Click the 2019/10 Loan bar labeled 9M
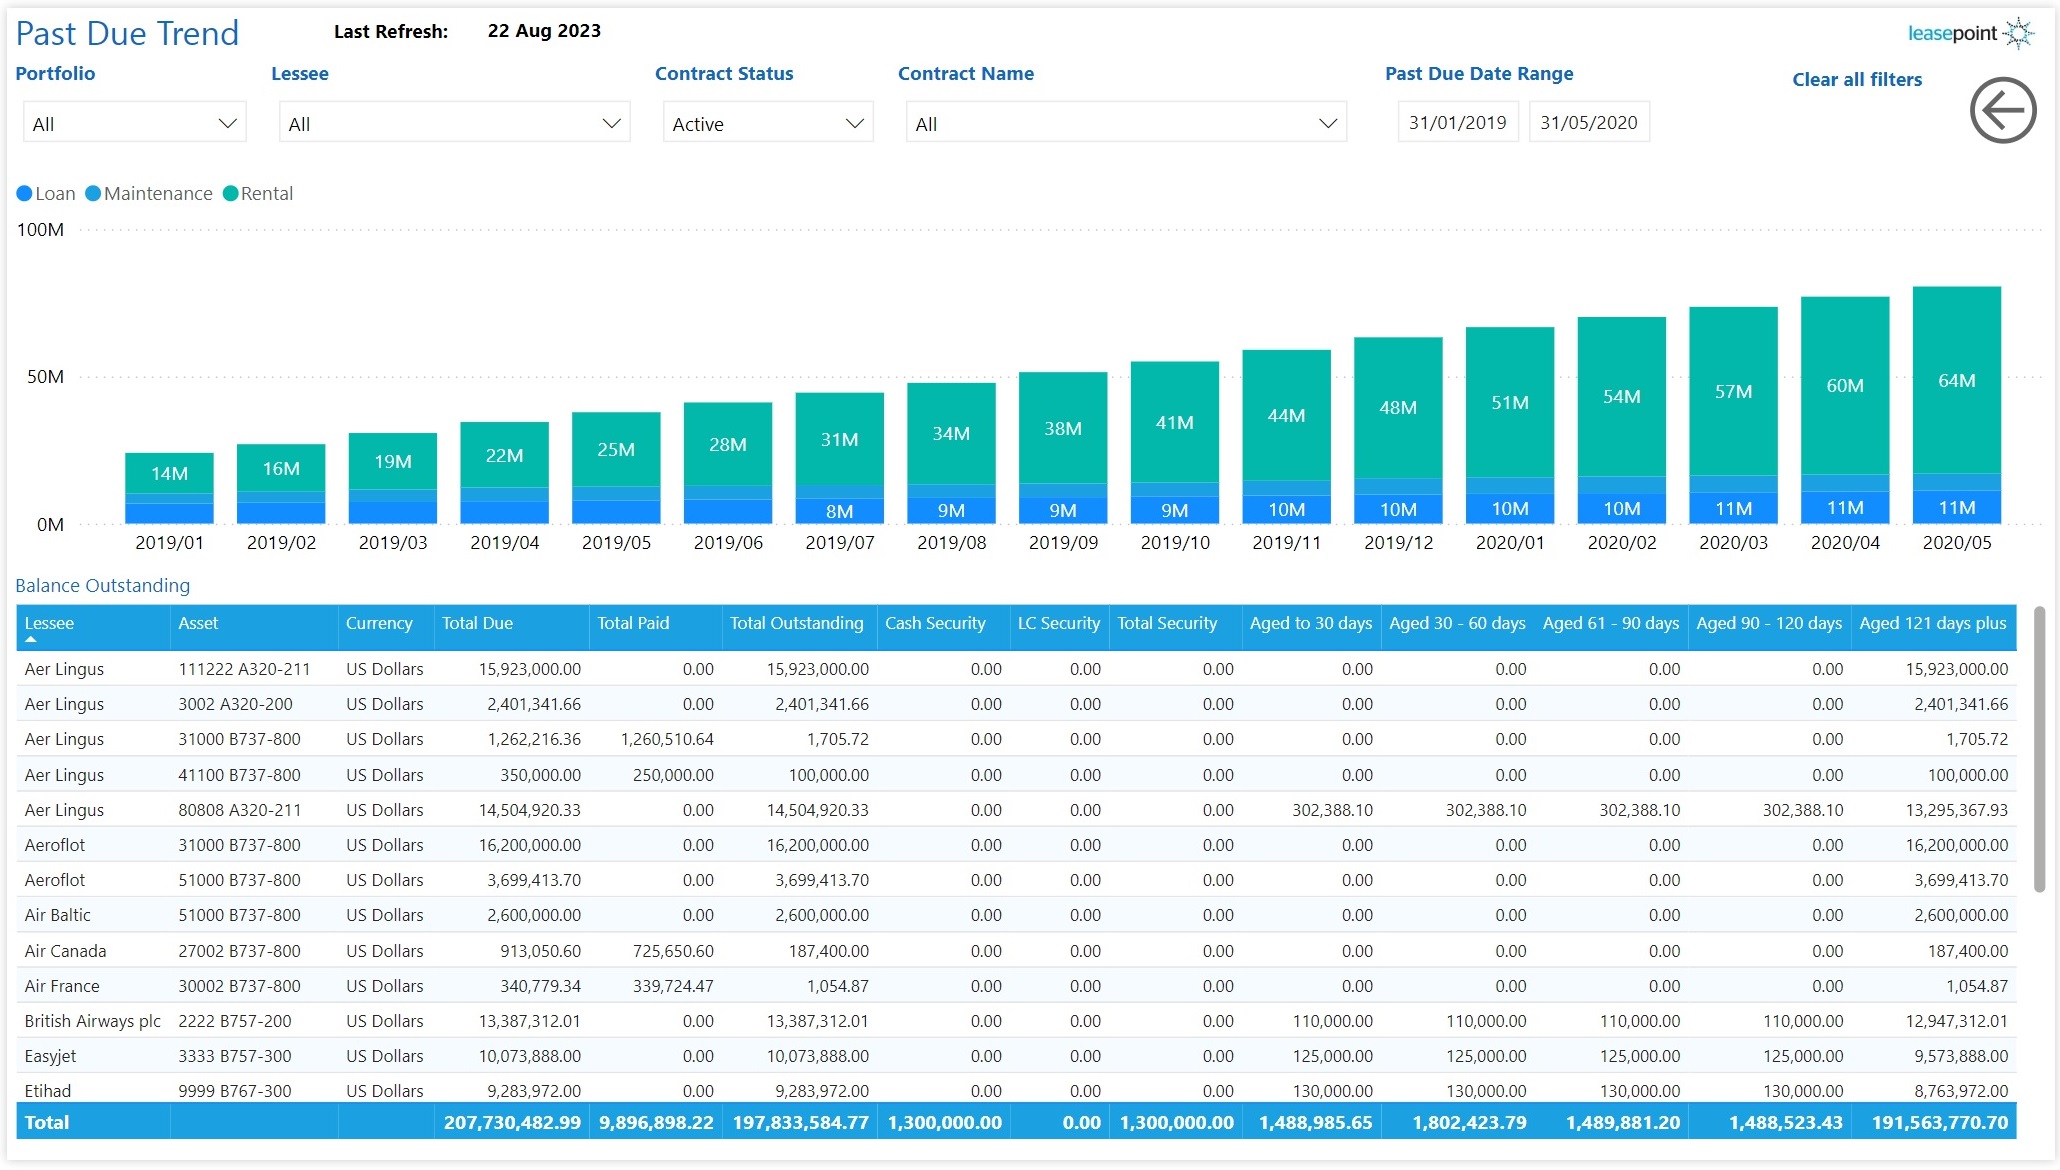 coord(1175,510)
